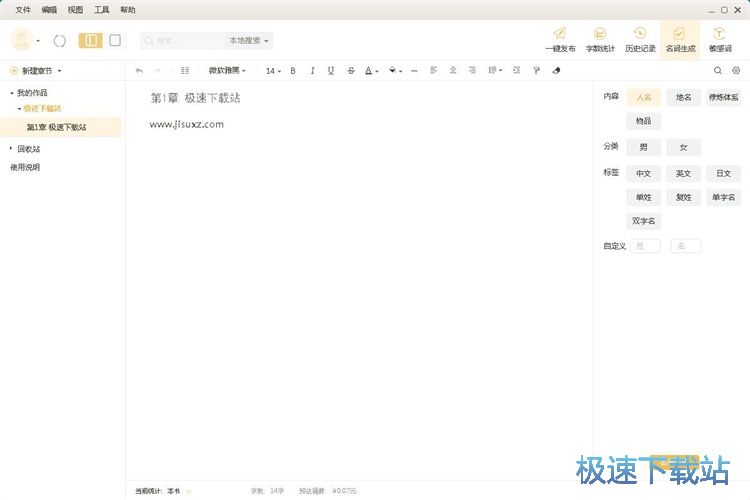Select the 英文 tag

click(x=684, y=174)
